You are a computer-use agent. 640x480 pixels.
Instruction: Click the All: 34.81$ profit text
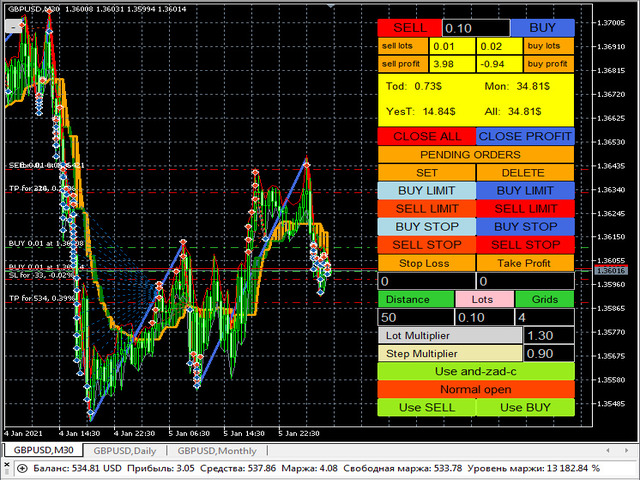(x=513, y=111)
